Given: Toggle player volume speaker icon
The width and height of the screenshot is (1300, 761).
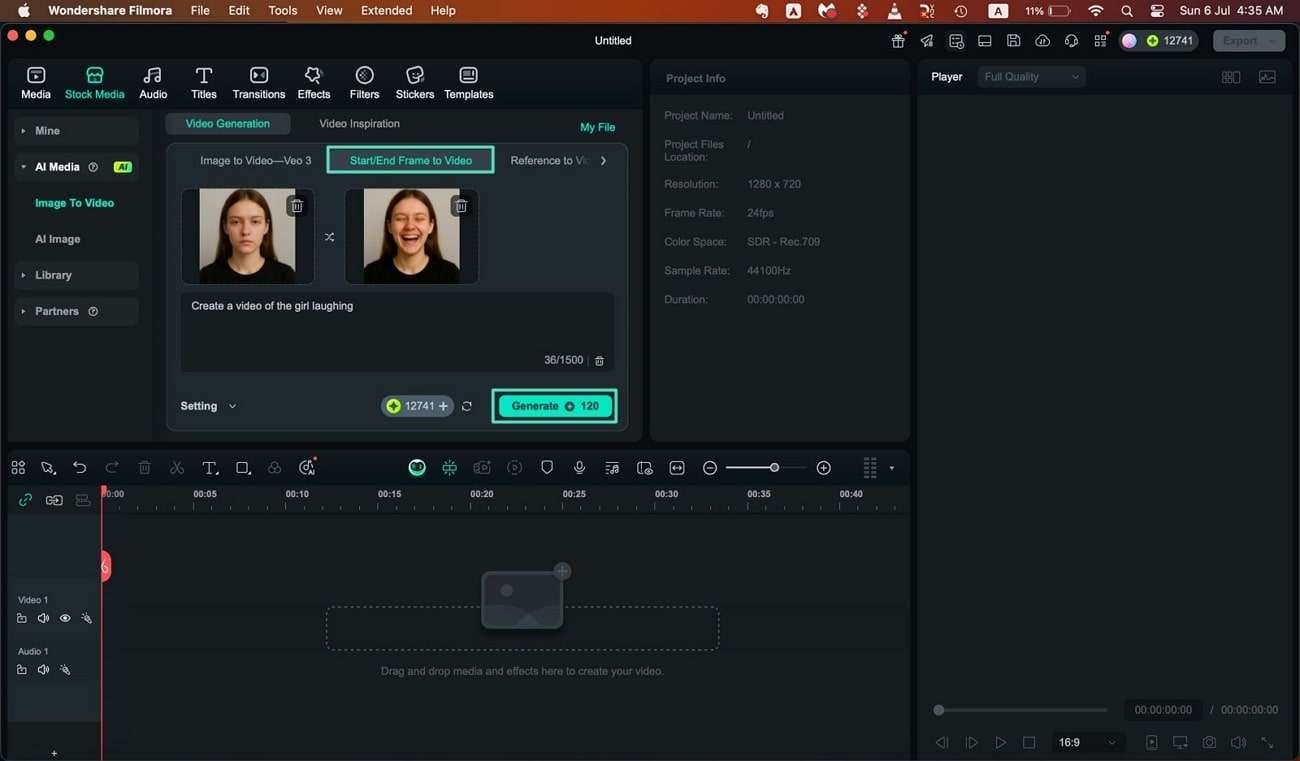Looking at the screenshot, I should [1238, 743].
